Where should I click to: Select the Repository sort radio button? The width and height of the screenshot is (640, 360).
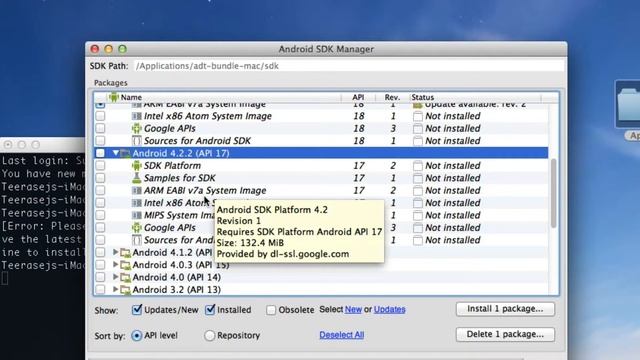pyautogui.click(x=209, y=336)
